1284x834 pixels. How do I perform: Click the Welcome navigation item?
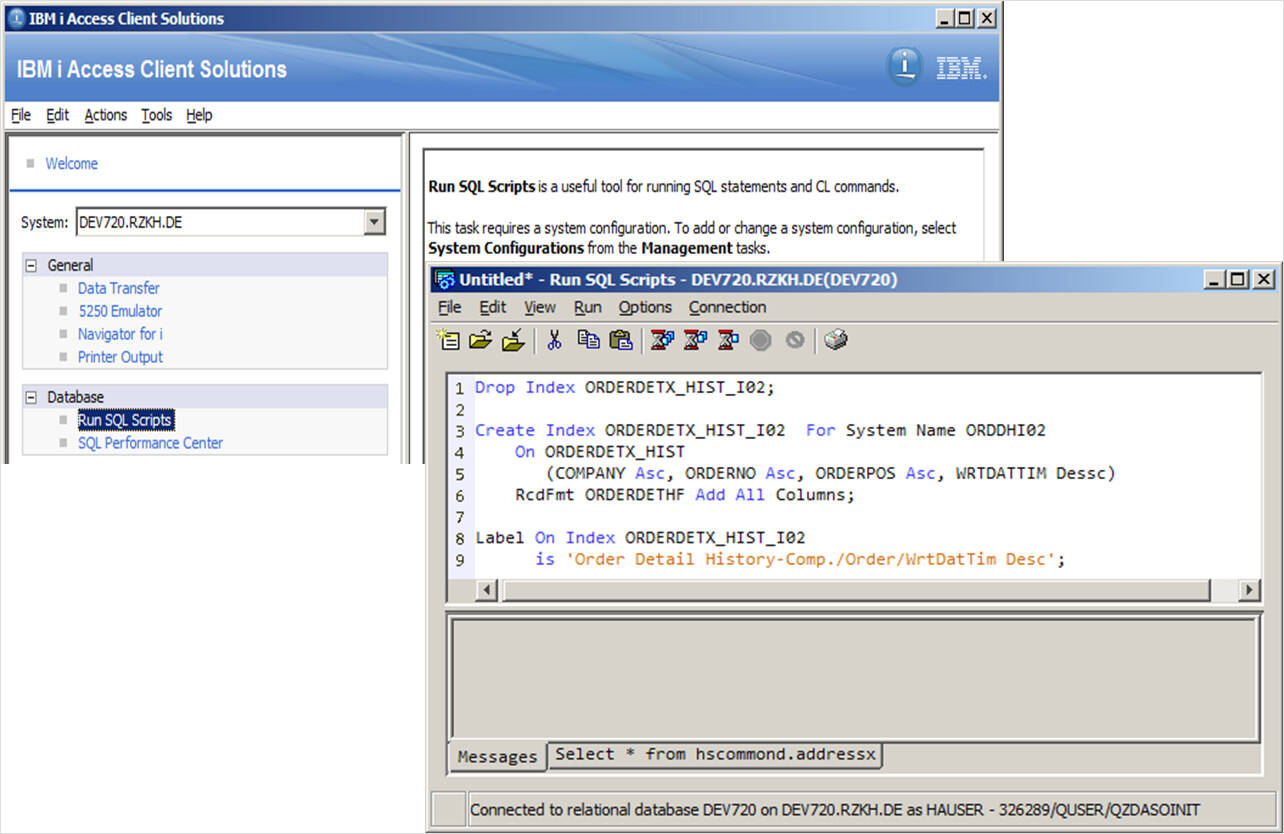(x=71, y=163)
